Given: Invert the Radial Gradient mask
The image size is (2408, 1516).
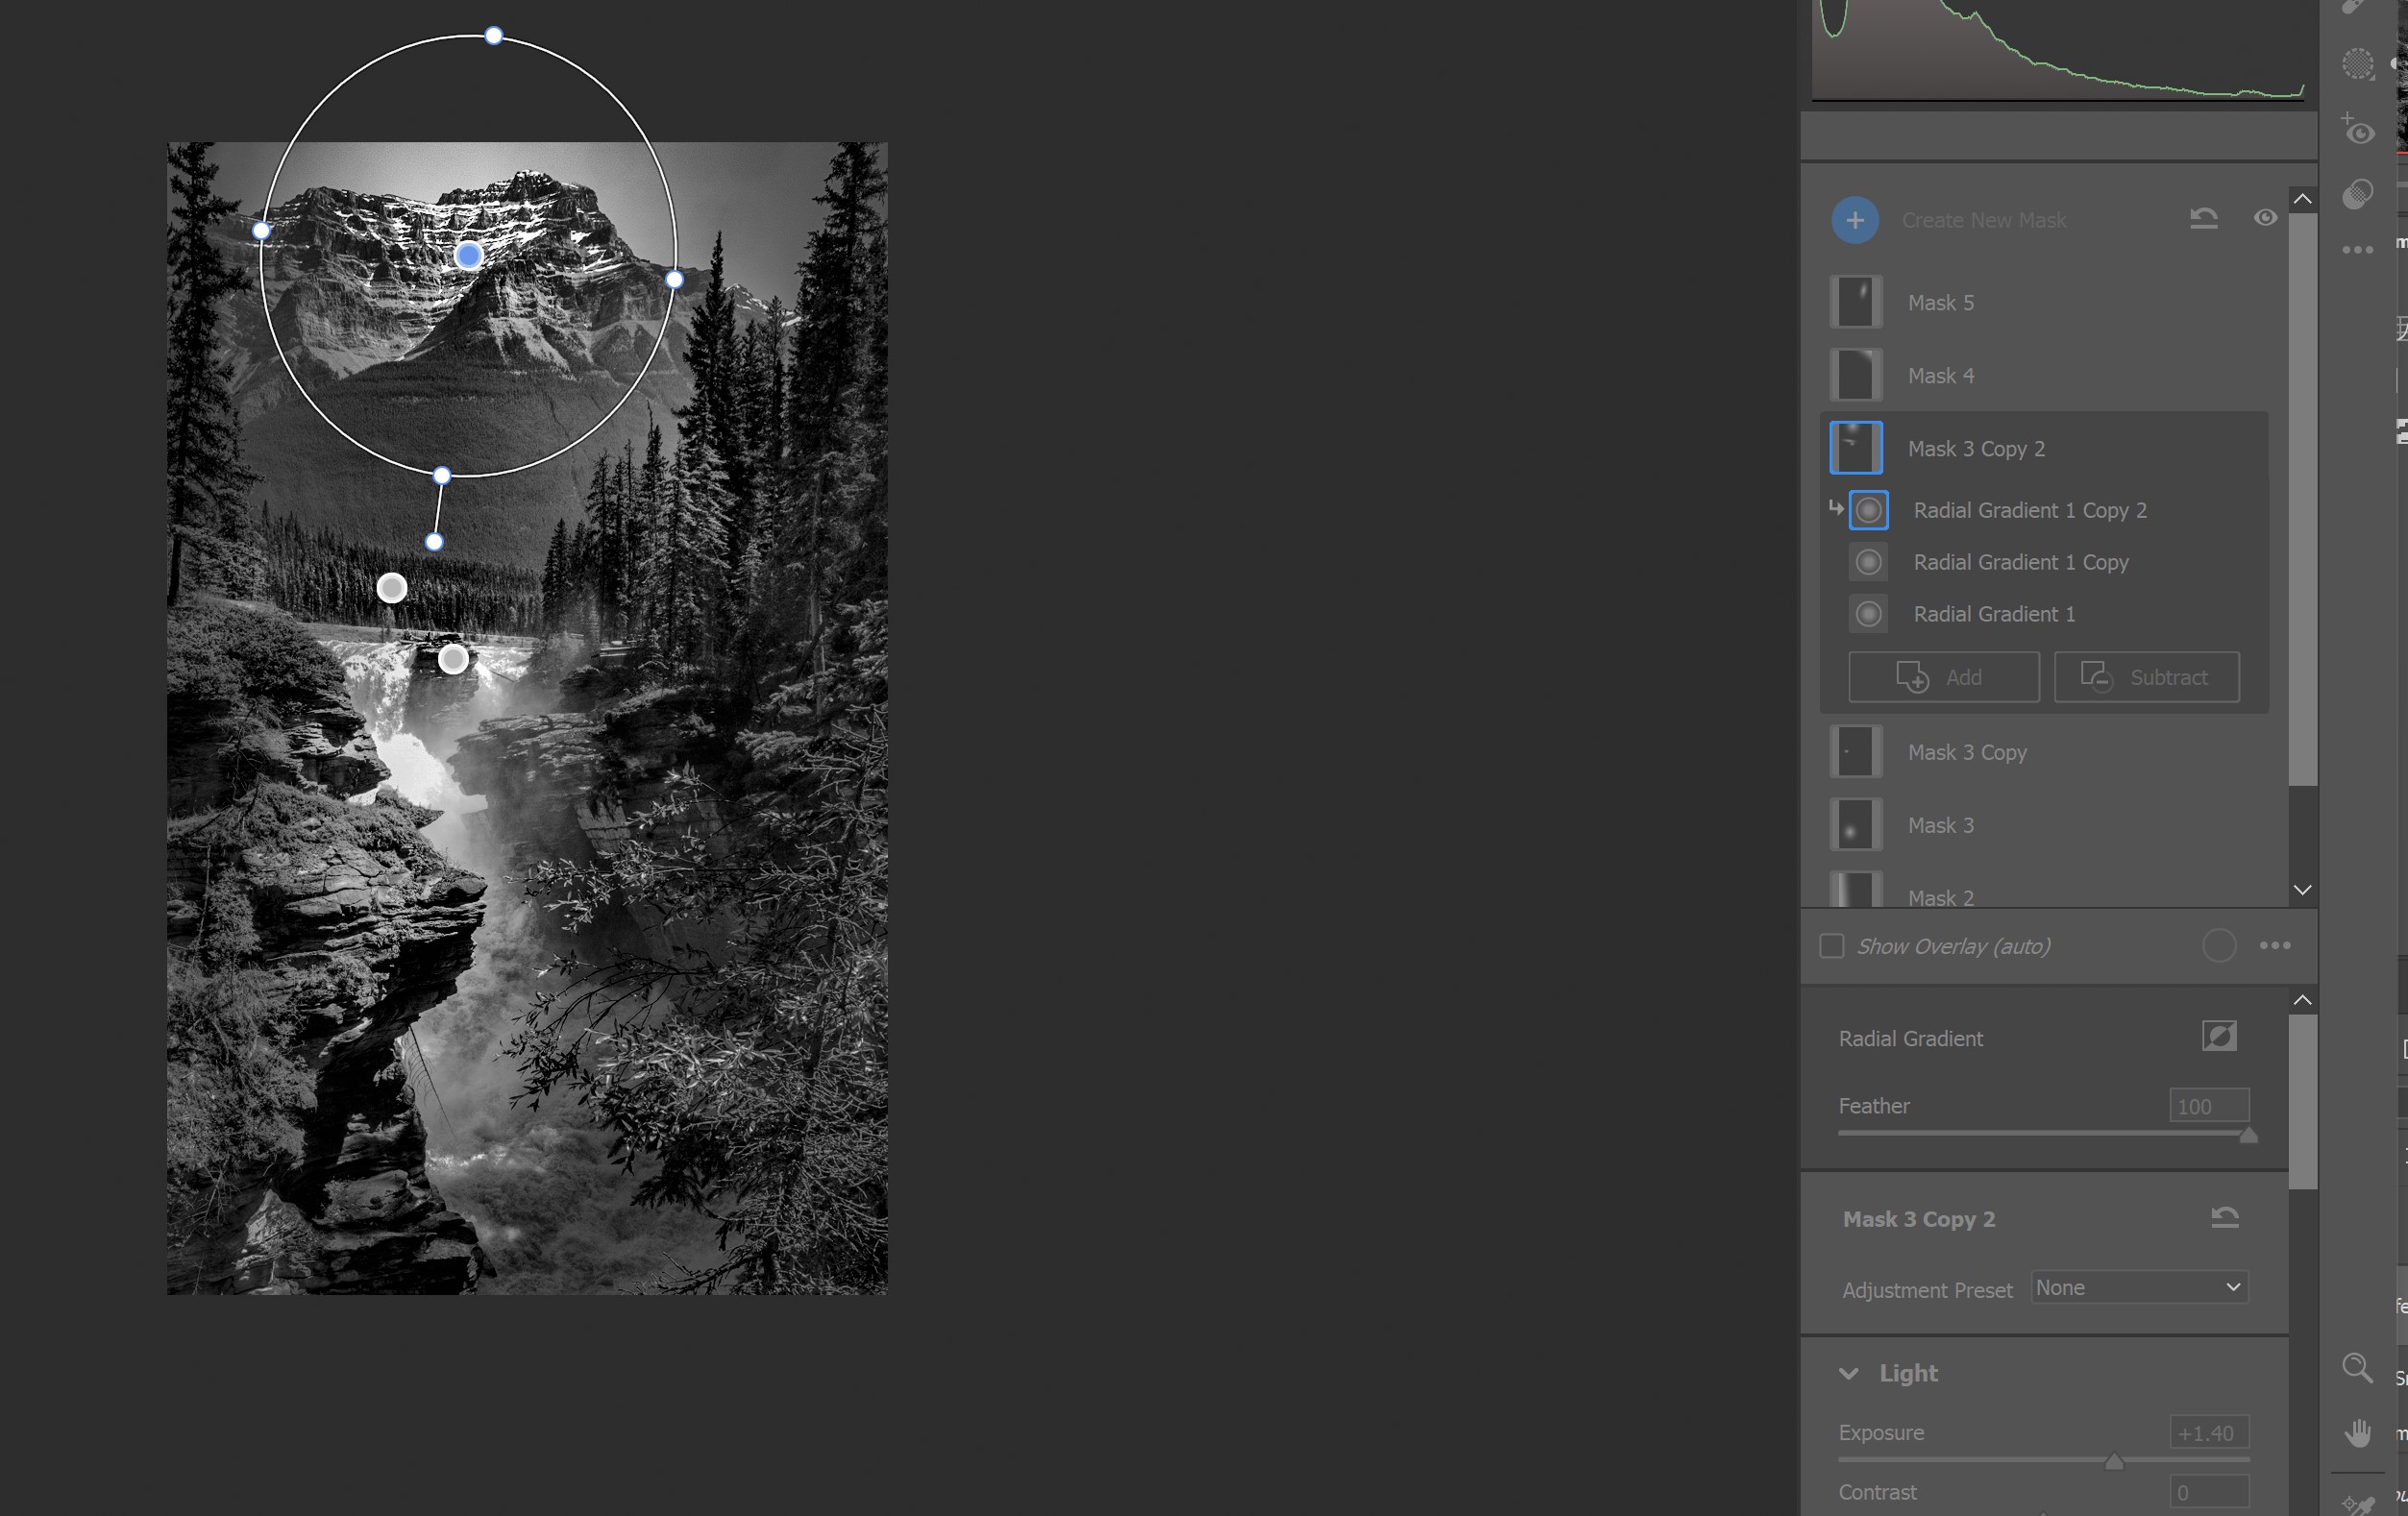Looking at the screenshot, I should point(2218,1036).
